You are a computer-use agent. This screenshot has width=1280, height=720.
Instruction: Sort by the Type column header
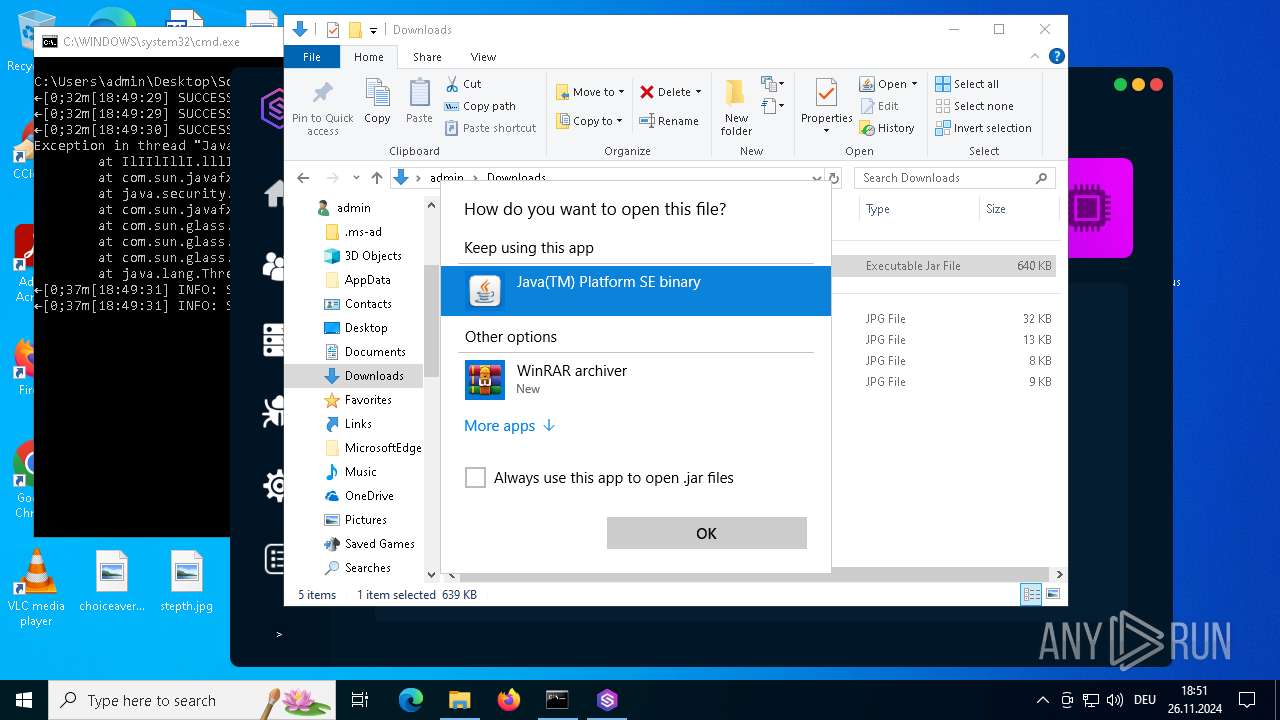tap(918, 209)
